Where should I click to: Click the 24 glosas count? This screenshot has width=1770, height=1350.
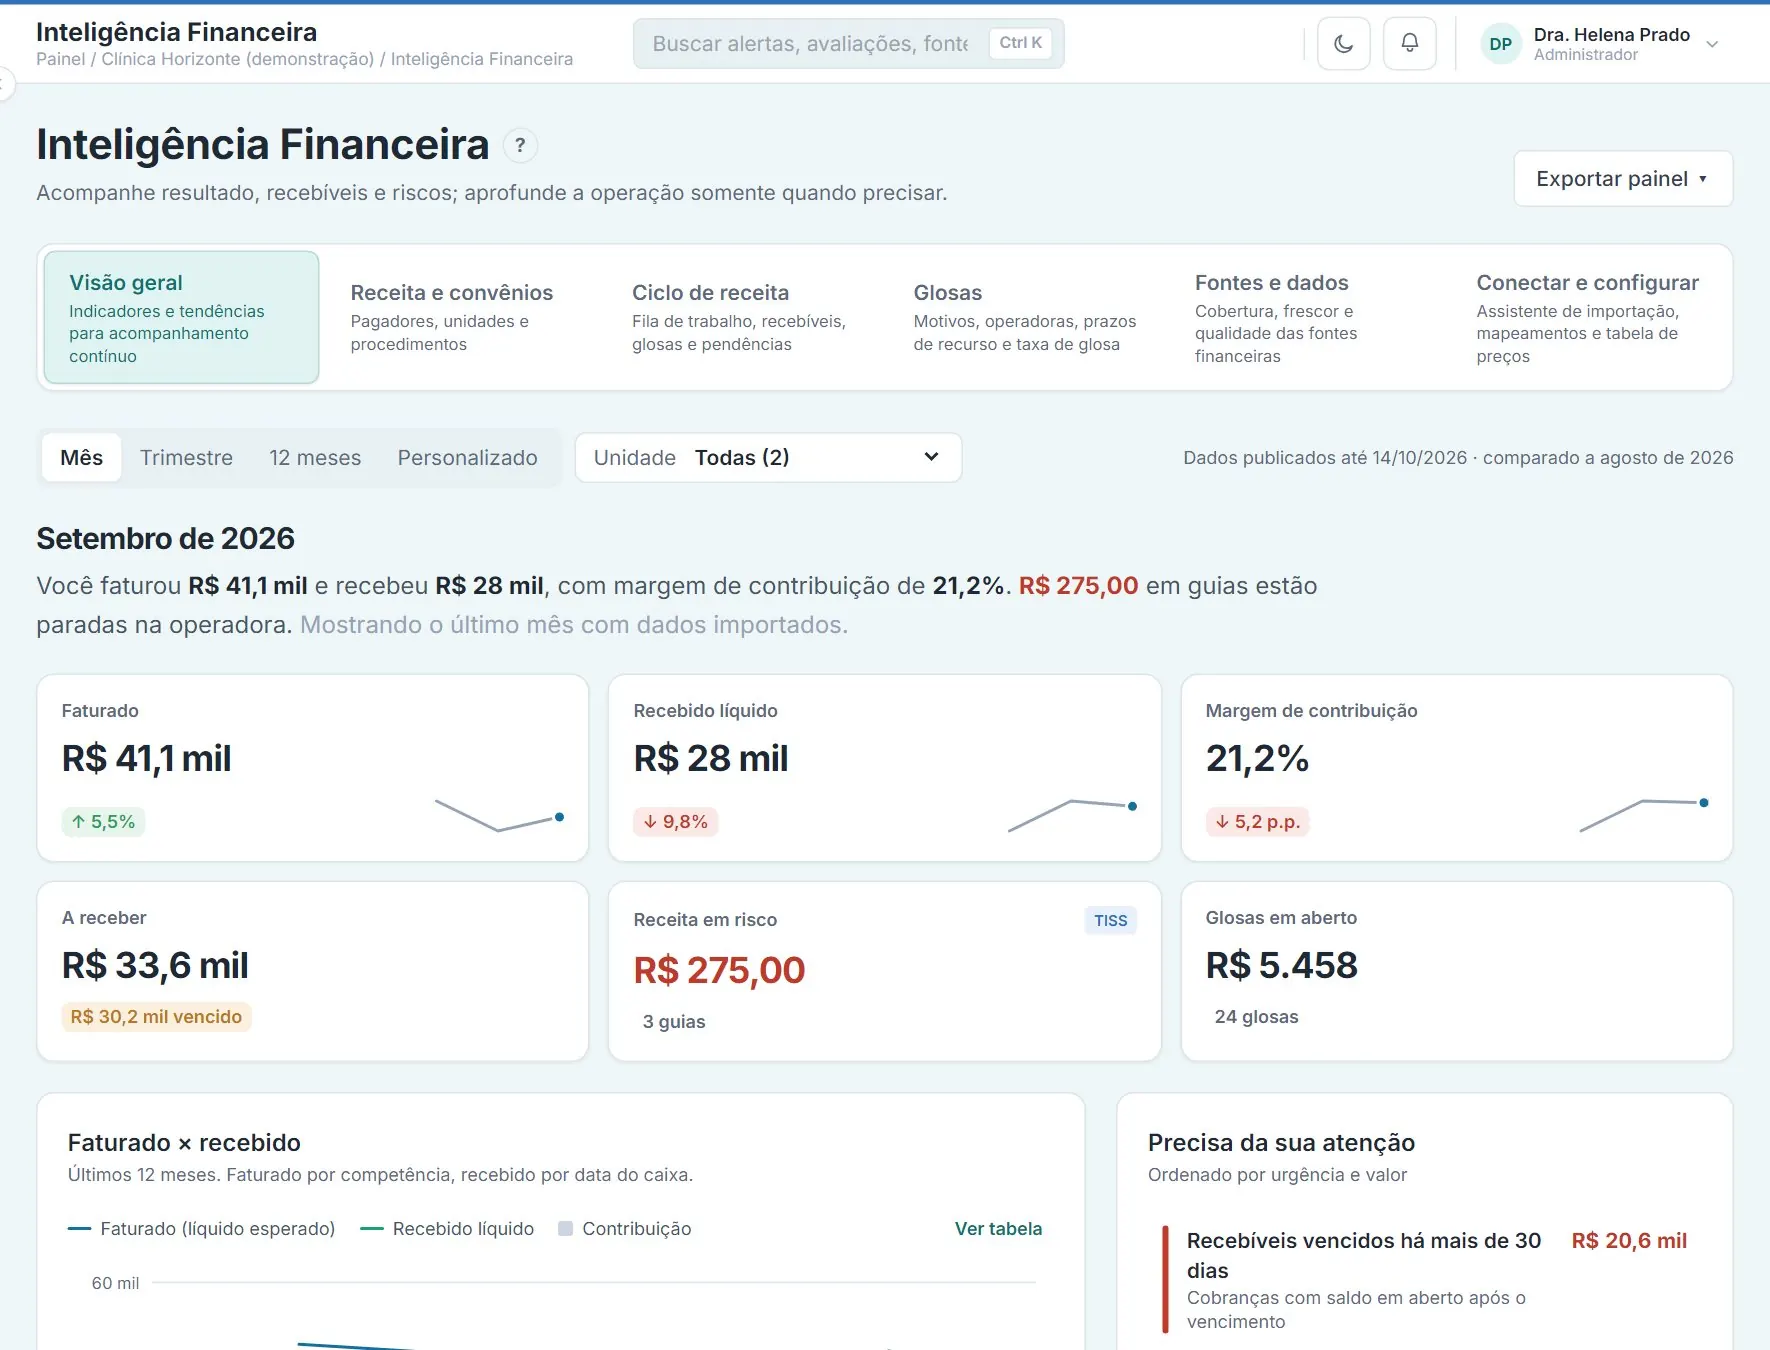click(x=1256, y=1017)
